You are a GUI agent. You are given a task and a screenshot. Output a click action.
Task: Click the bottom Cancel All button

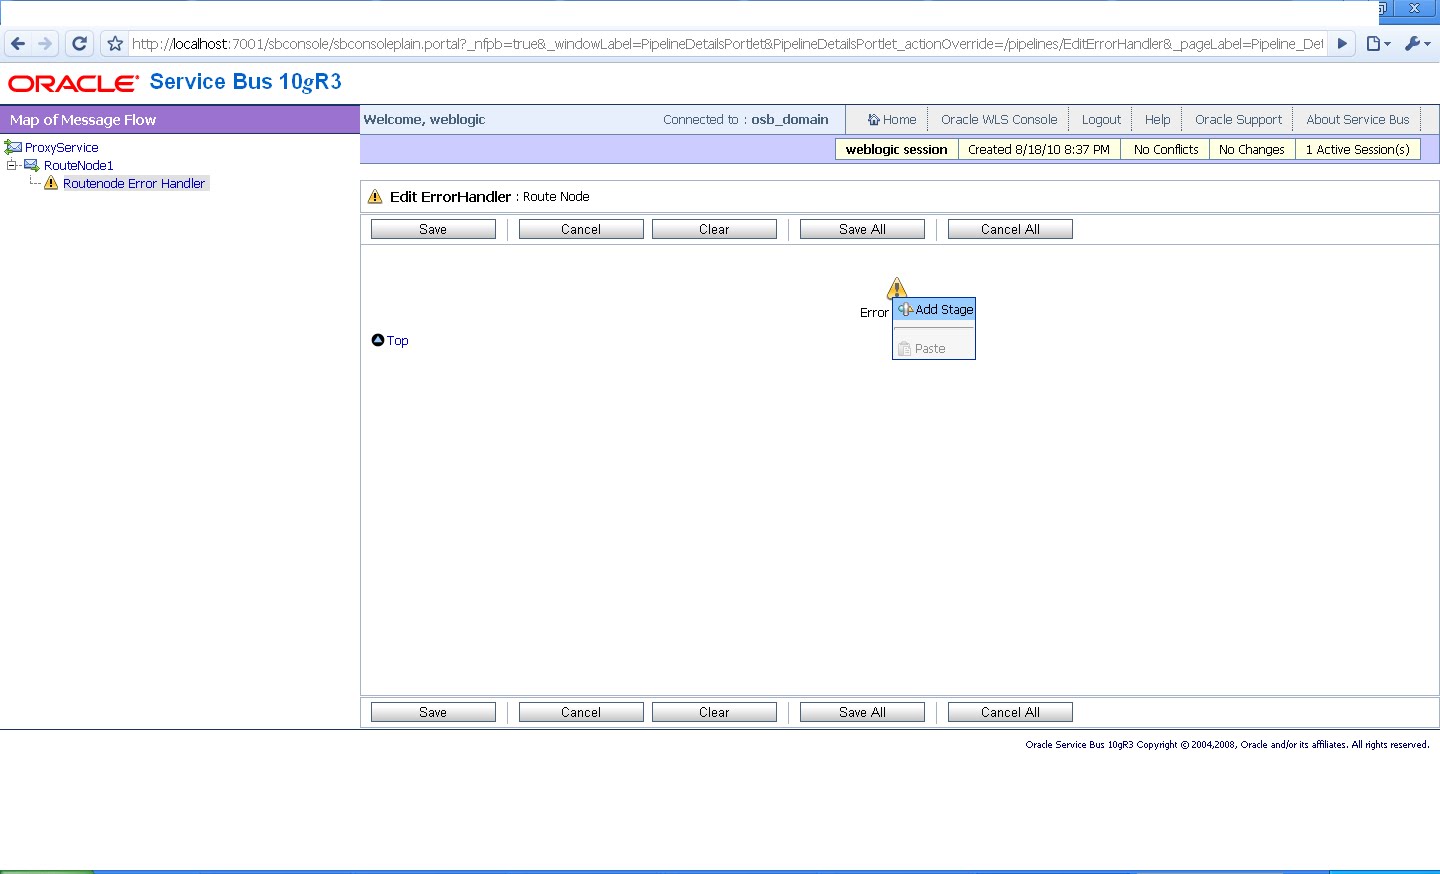1010,712
